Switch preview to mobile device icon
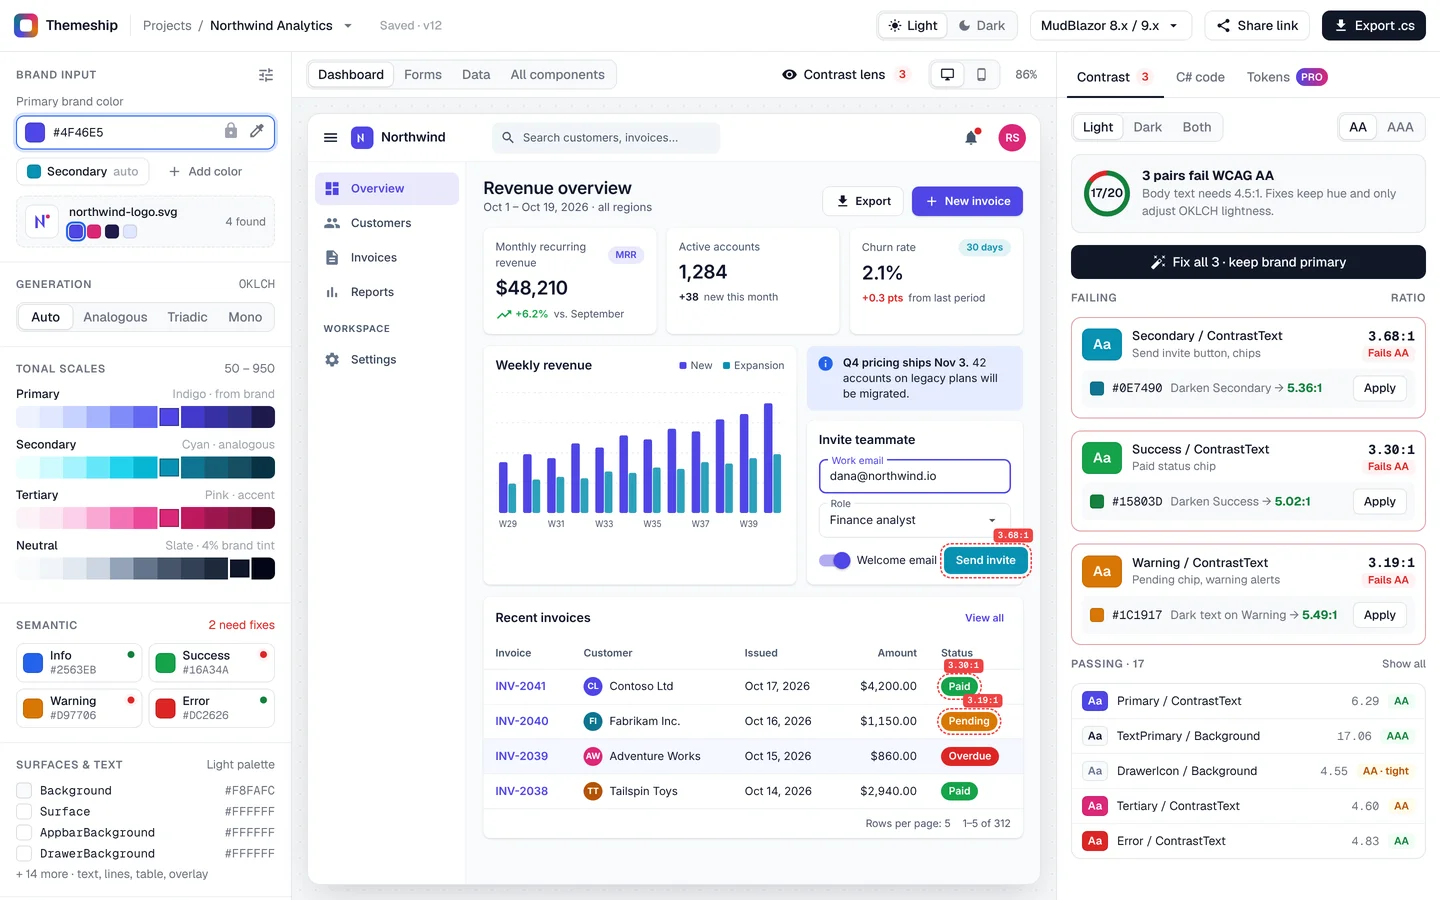Image resolution: width=1440 pixels, height=900 pixels. (x=981, y=75)
